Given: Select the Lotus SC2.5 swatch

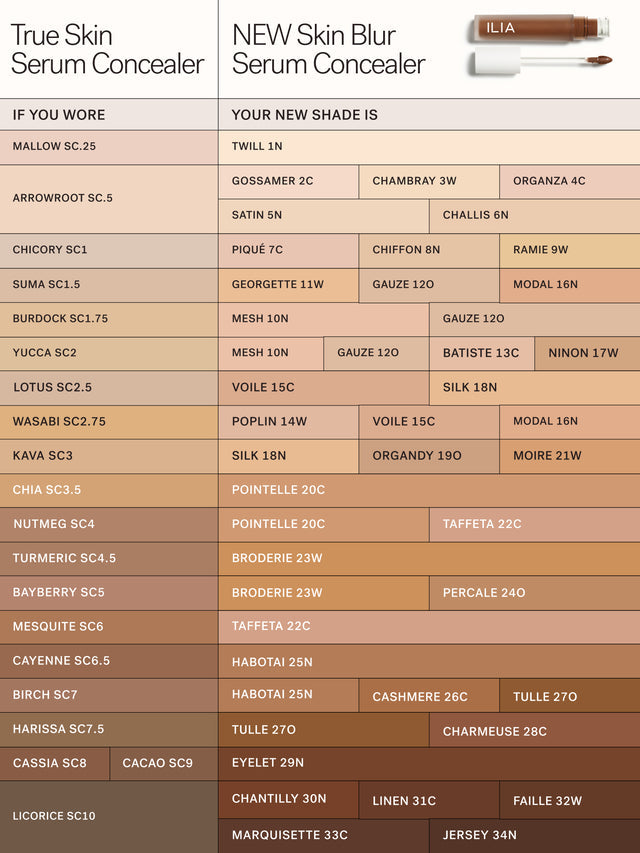Looking at the screenshot, I should (109, 388).
